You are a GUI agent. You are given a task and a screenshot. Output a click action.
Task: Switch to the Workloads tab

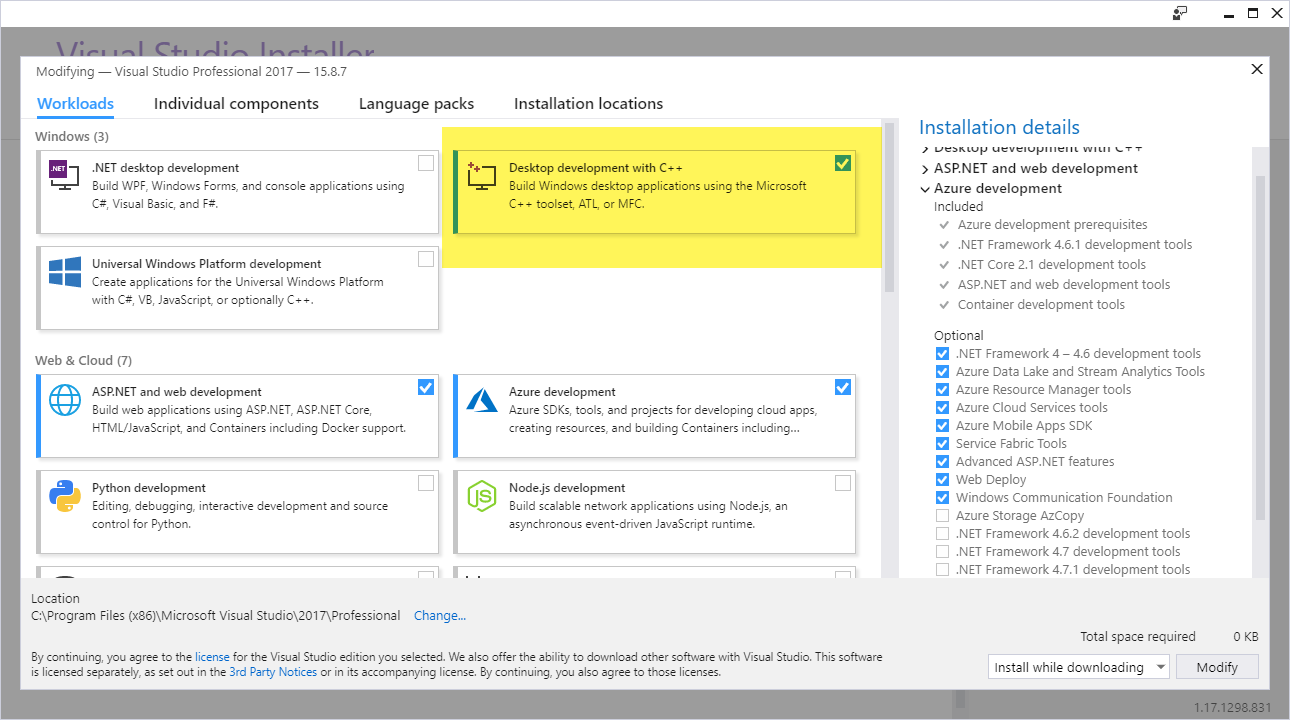75,104
